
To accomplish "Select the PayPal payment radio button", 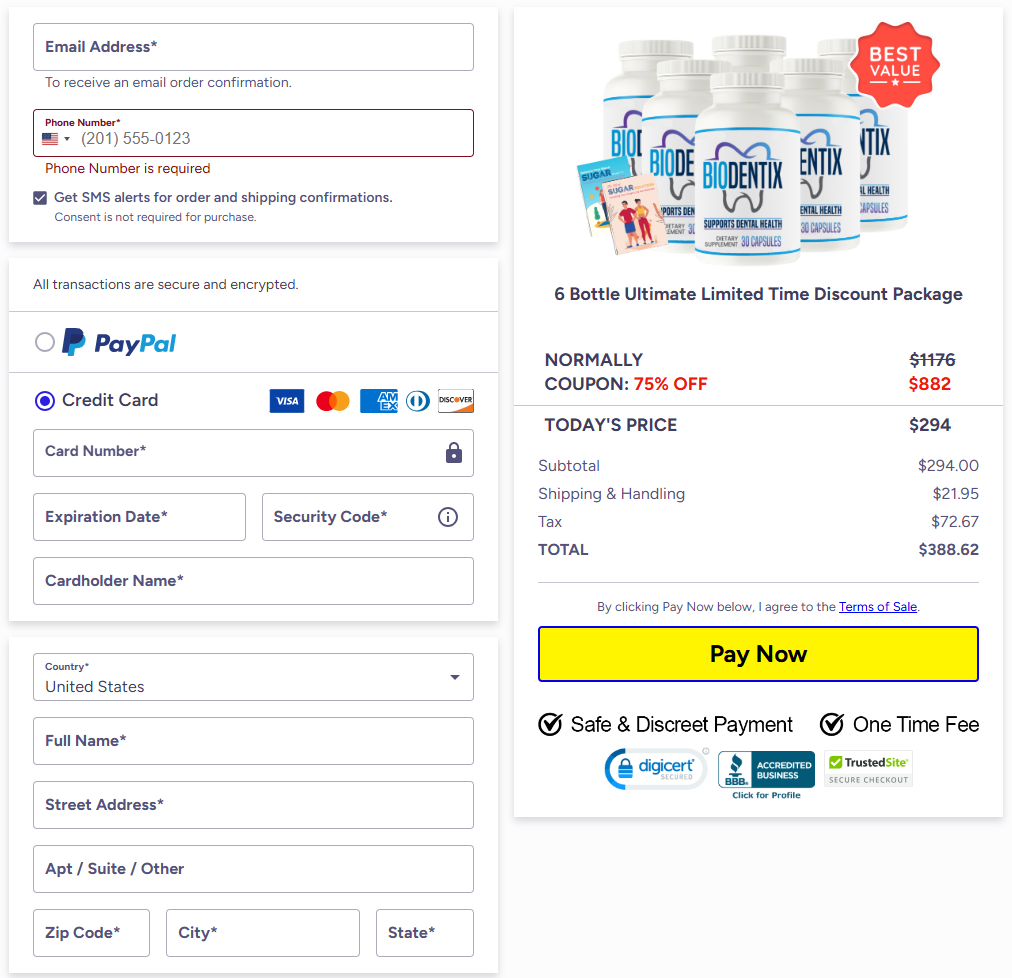I will (x=45, y=342).
